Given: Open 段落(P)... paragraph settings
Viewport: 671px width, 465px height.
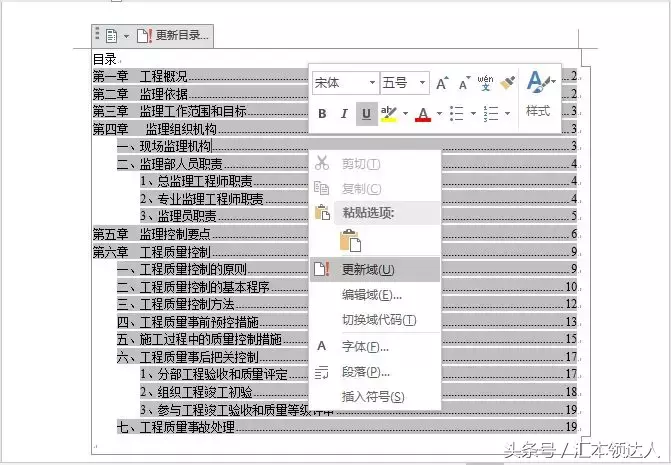Looking at the screenshot, I should 366,372.
